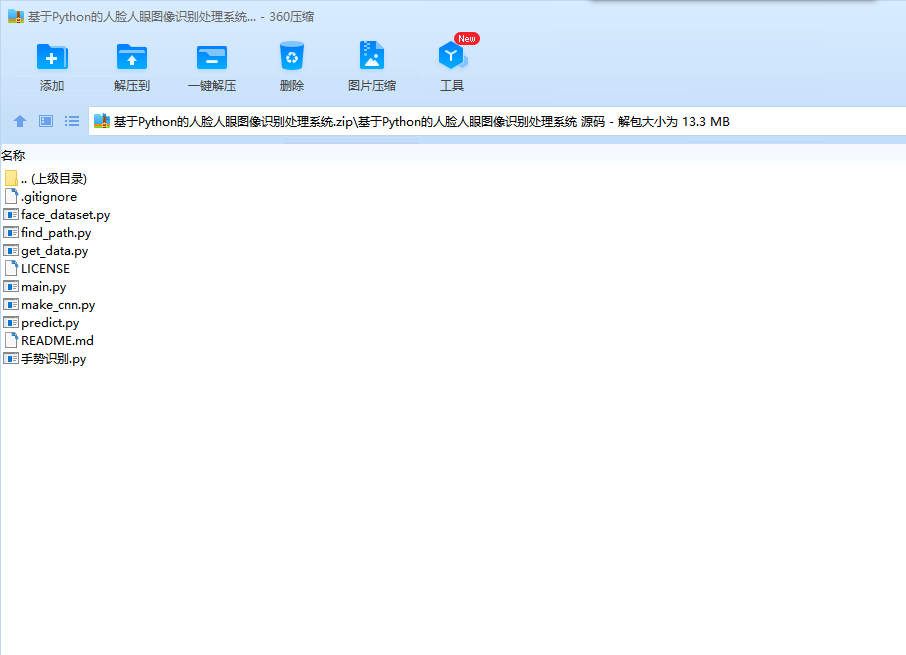Open the 工具 (Tools) icon

(x=452, y=56)
